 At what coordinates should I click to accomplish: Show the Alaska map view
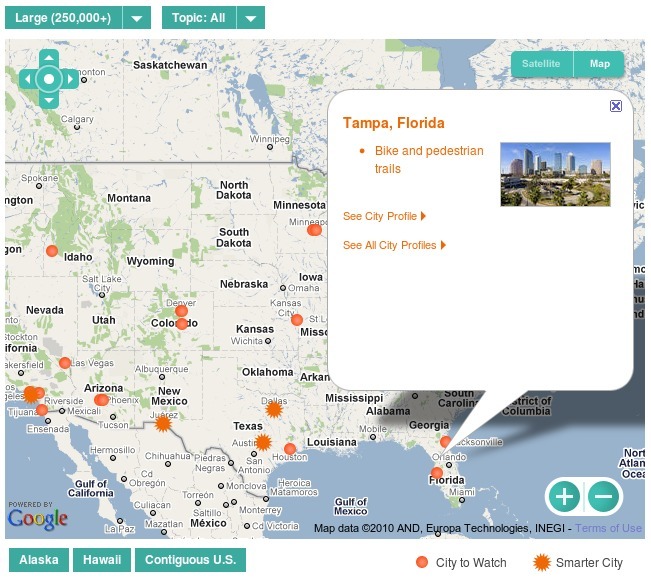[x=39, y=560]
